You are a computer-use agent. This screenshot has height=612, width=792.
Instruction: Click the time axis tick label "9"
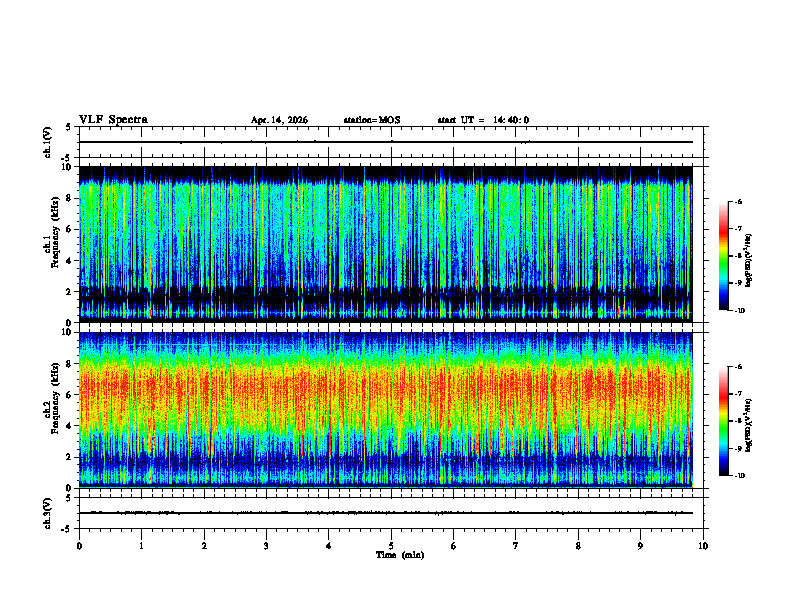(640, 546)
